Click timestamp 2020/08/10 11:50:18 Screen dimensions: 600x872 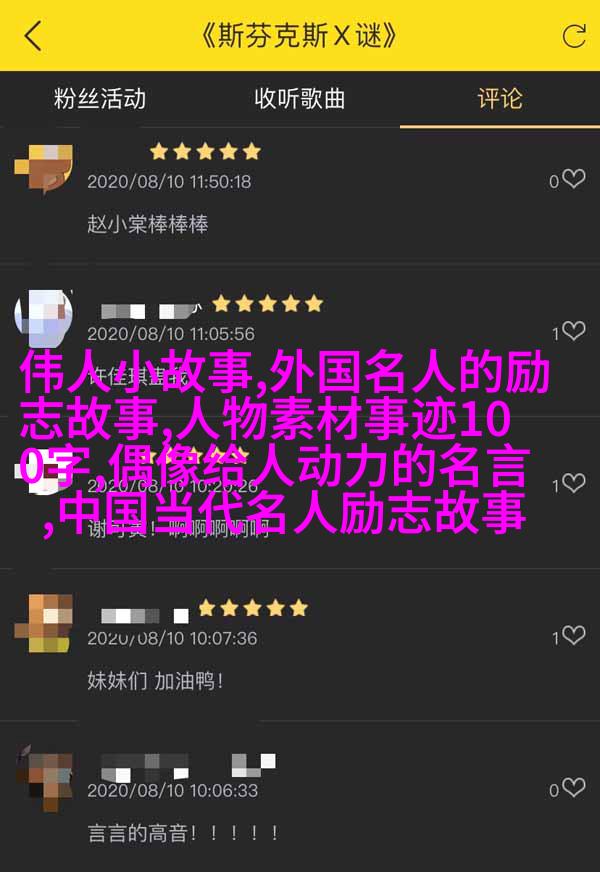(169, 182)
